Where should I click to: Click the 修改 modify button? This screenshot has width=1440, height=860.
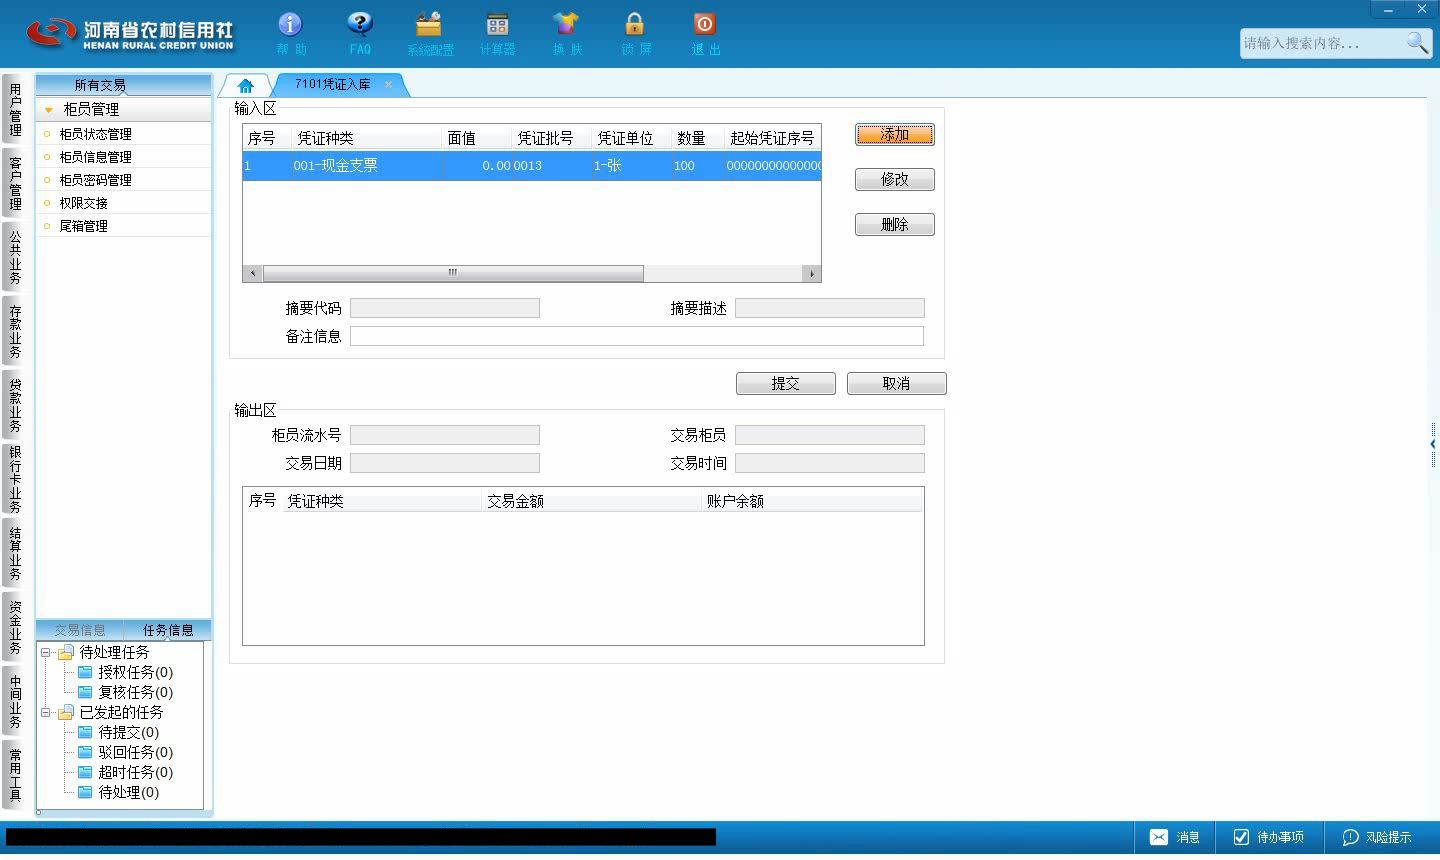click(894, 179)
